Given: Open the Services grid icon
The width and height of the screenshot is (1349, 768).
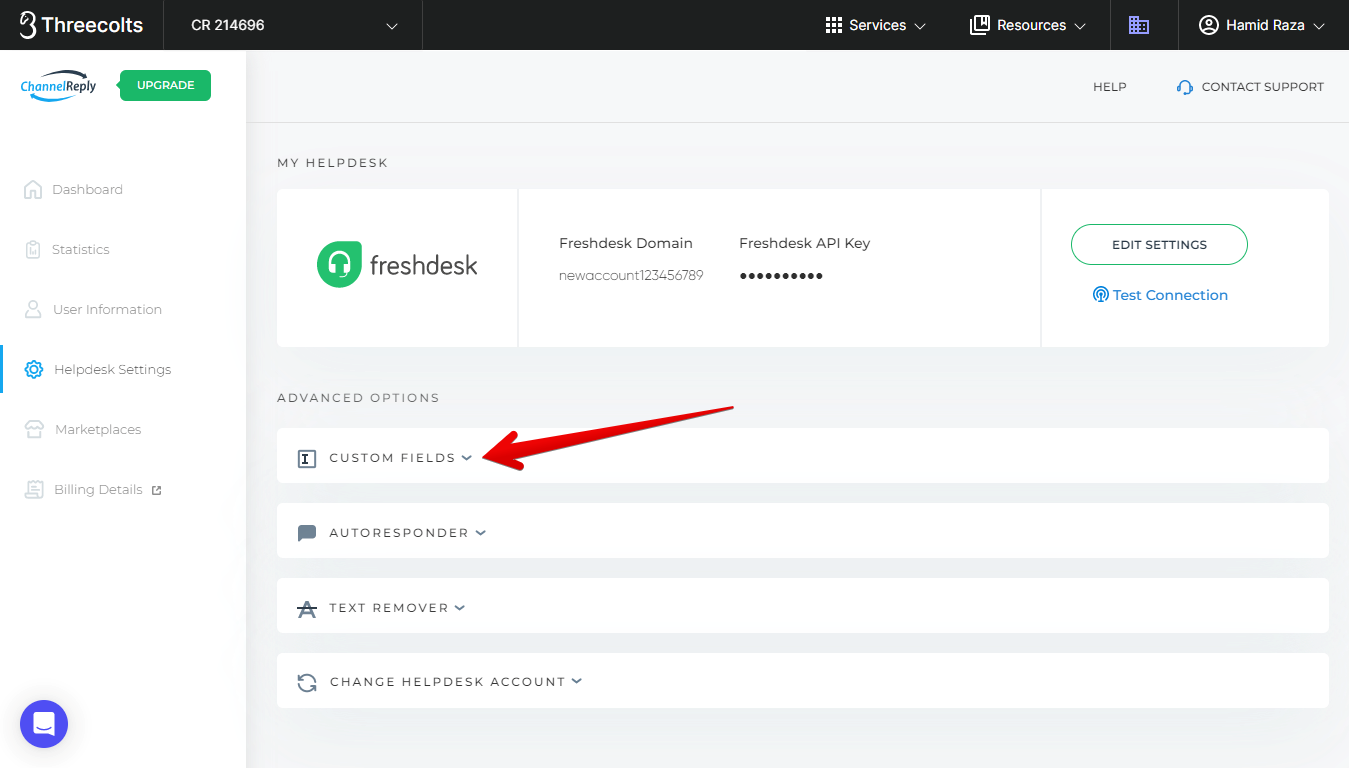Looking at the screenshot, I should [834, 25].
